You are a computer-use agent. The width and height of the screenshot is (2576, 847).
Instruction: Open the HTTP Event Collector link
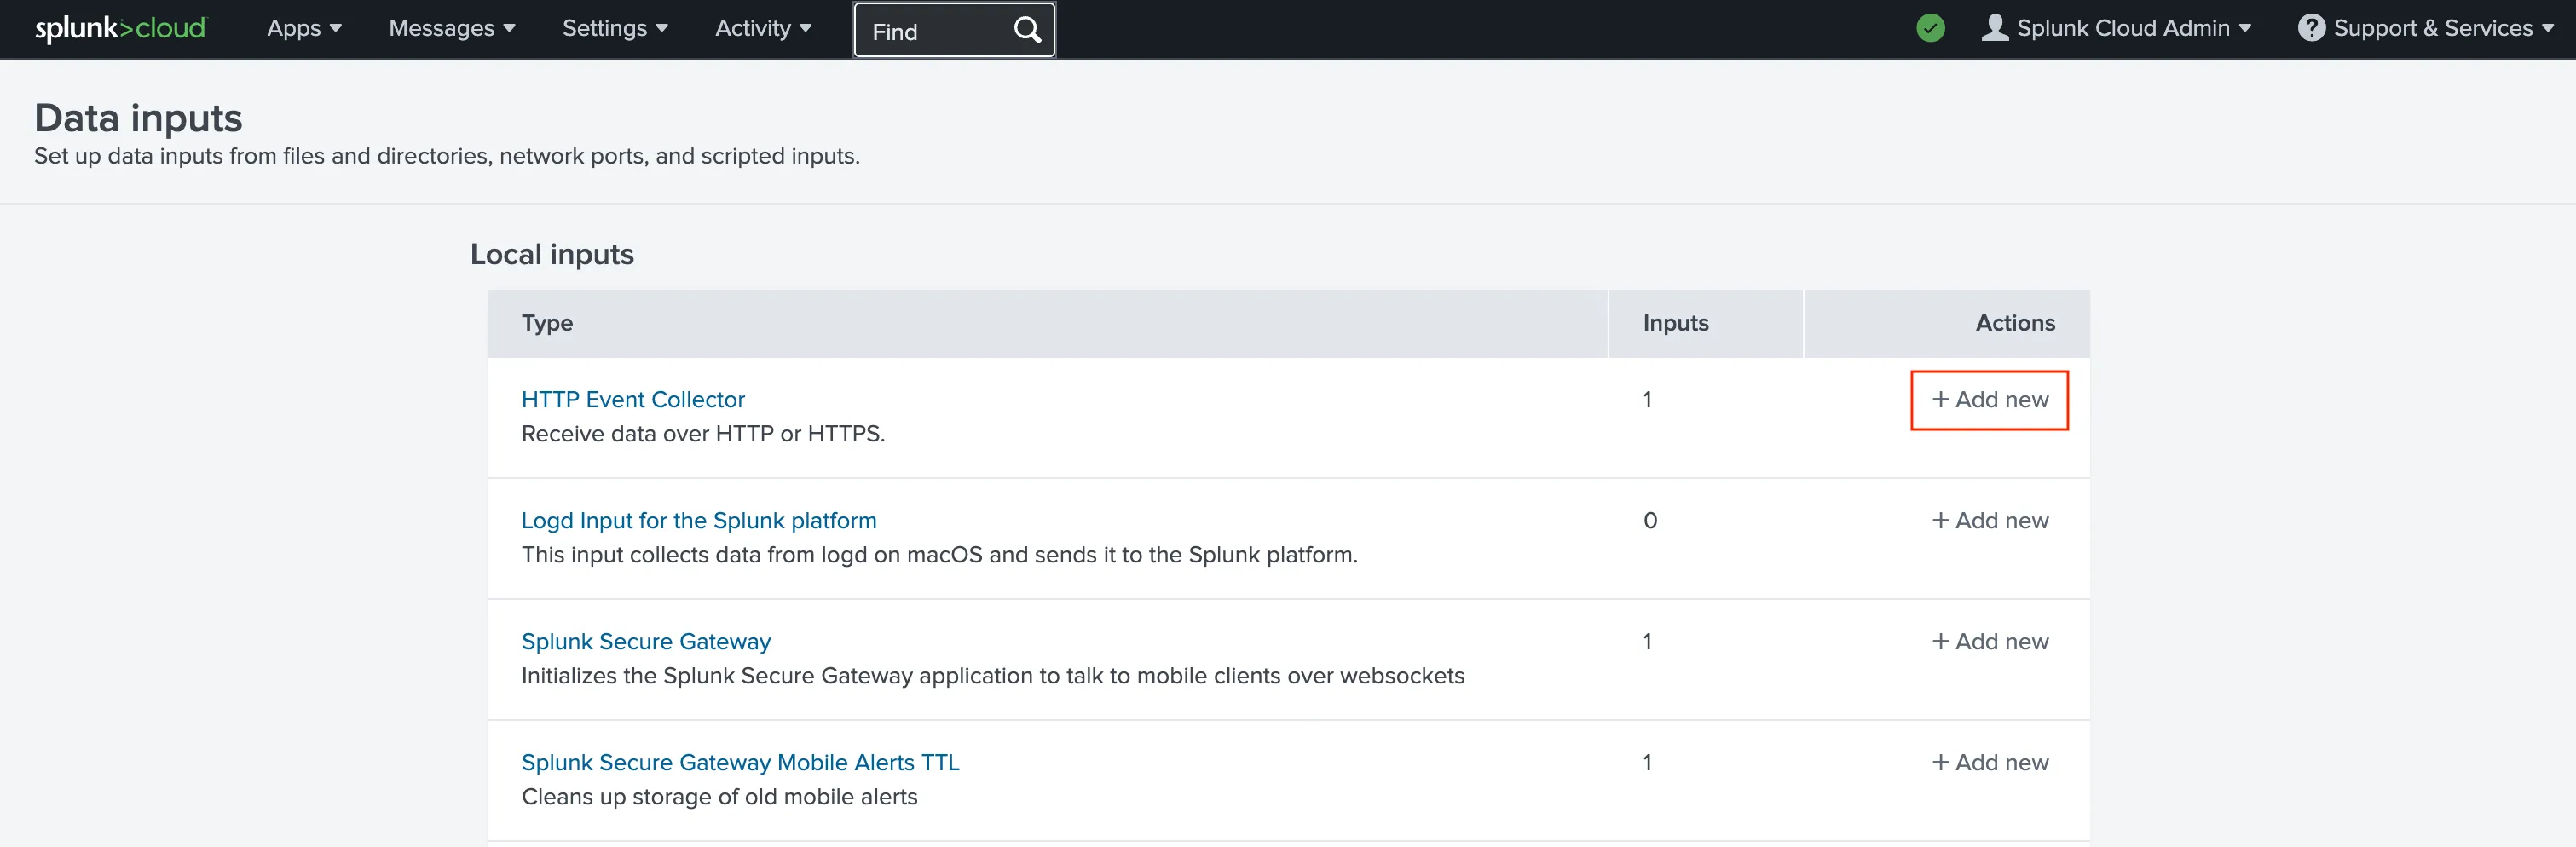(x=633, y=399)
